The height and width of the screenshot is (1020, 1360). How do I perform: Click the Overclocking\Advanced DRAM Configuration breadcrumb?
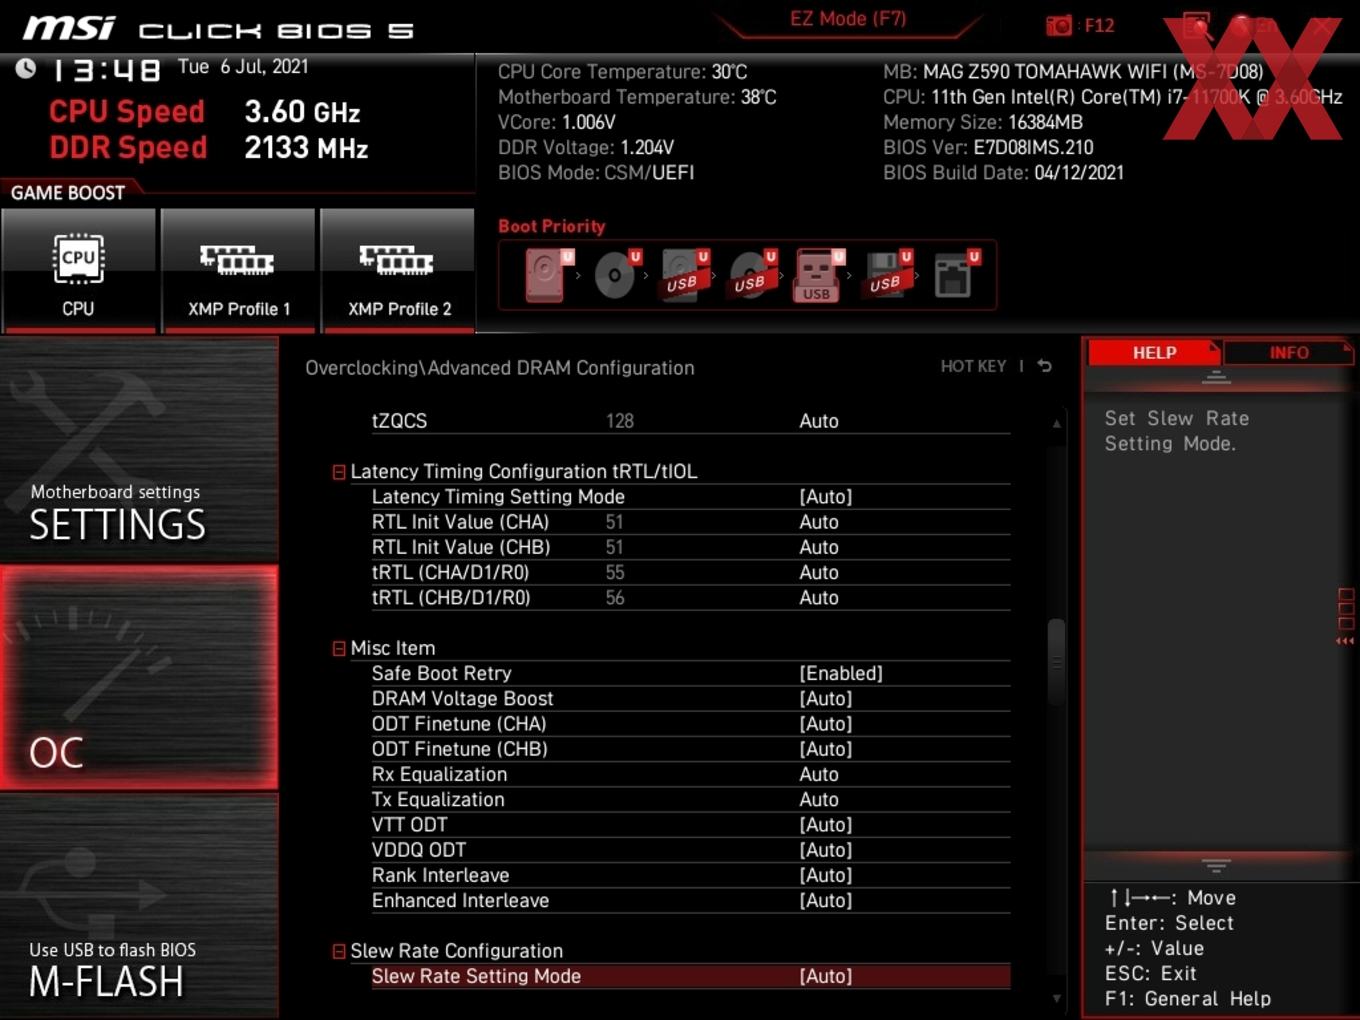coord(500,368)
